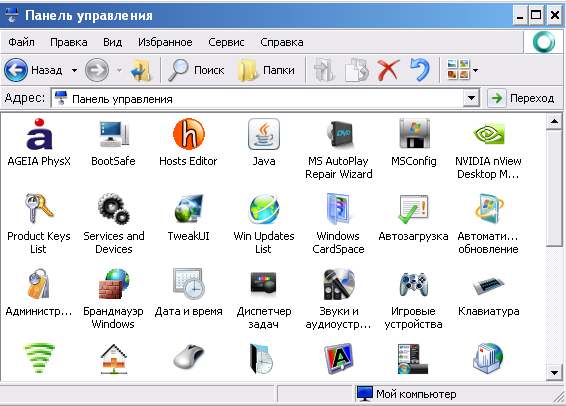Viewport: 566px width, 406px height.
Task: Select the mouse icon in bottom row
Action: tap(188, 357)
